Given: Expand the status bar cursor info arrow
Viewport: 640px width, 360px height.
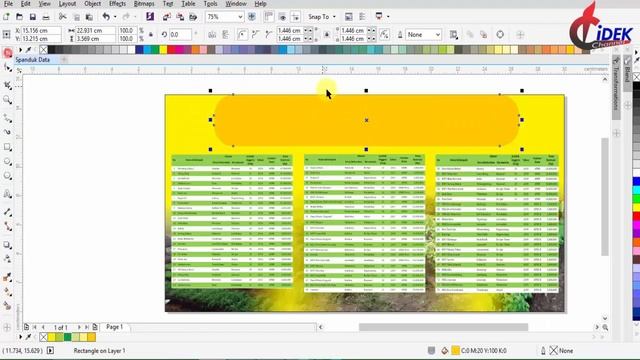Looking at the screenshot, I should pyautogui.click(x=50, y=351).
